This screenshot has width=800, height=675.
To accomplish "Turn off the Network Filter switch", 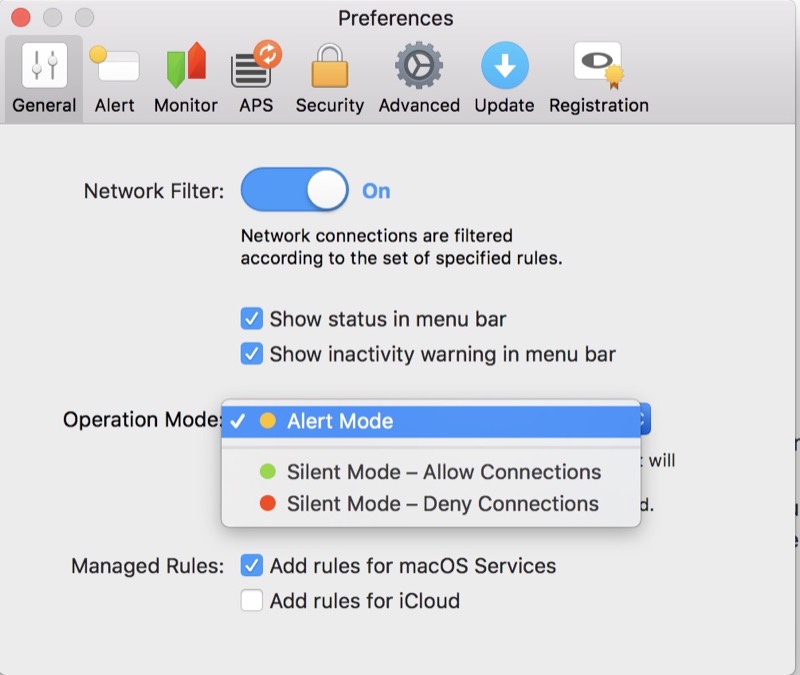I will 295,190.
